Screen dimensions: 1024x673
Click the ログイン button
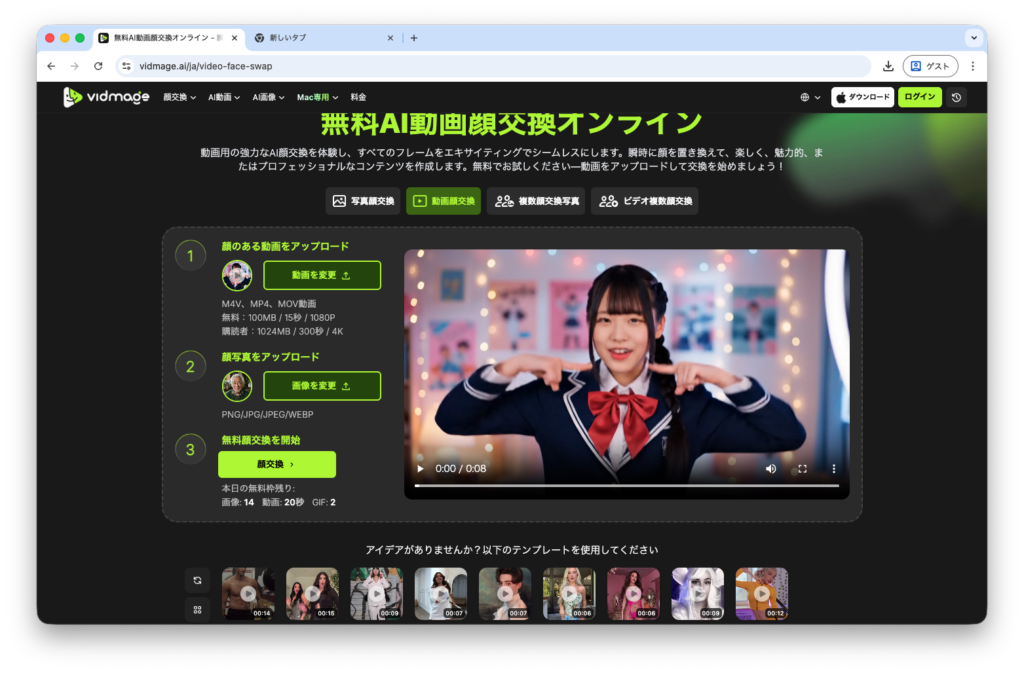(919, 97)
